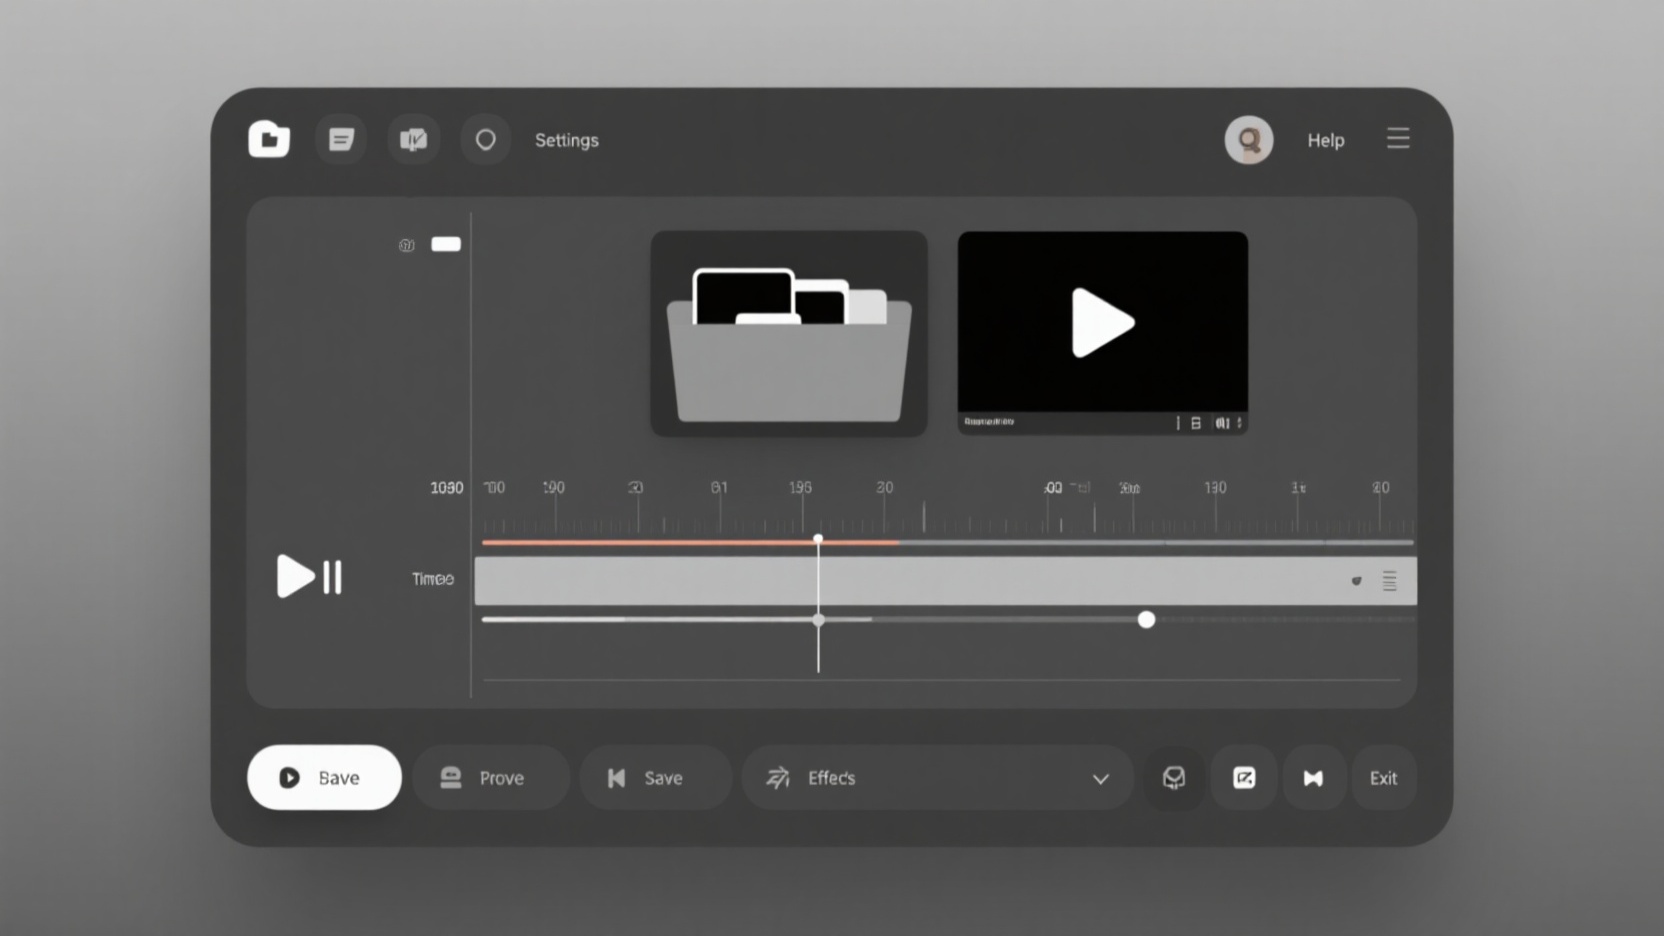This screenshot has height=936, width=1664.
Task: Click the round slider handle below track
Action: coord(1146,620)
